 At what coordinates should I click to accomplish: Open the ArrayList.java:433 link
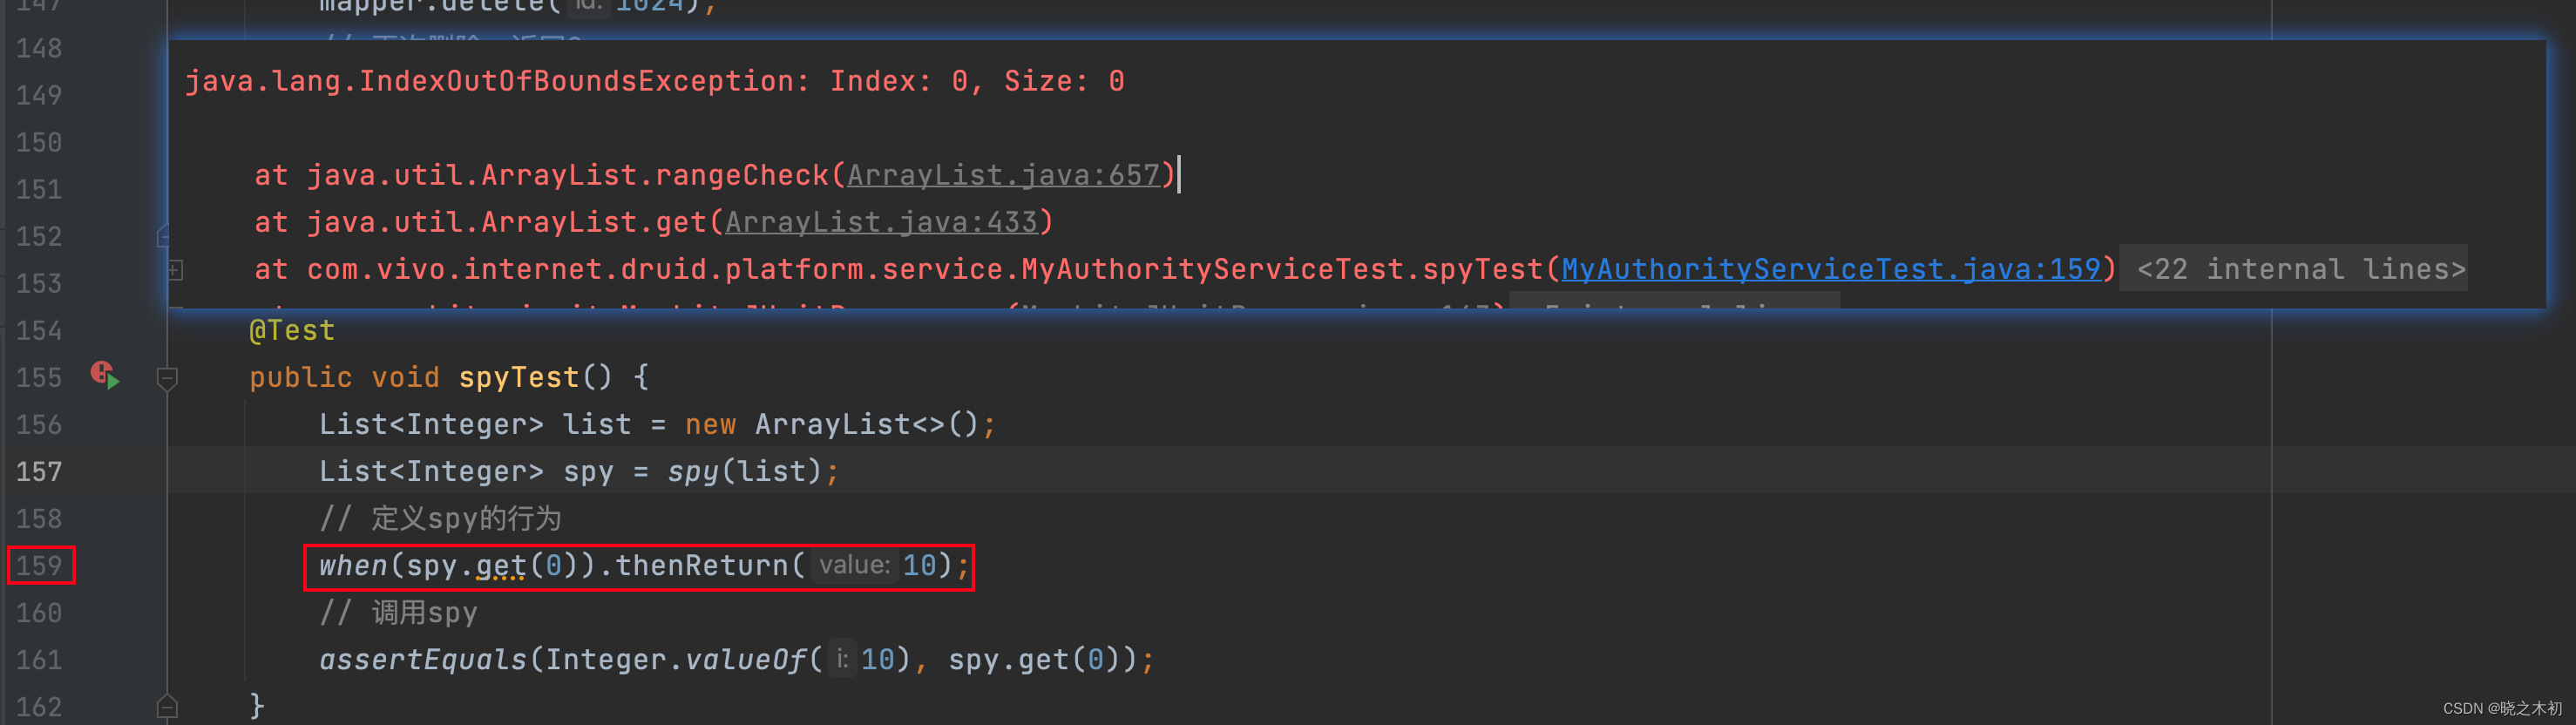(x=881, y=222)
